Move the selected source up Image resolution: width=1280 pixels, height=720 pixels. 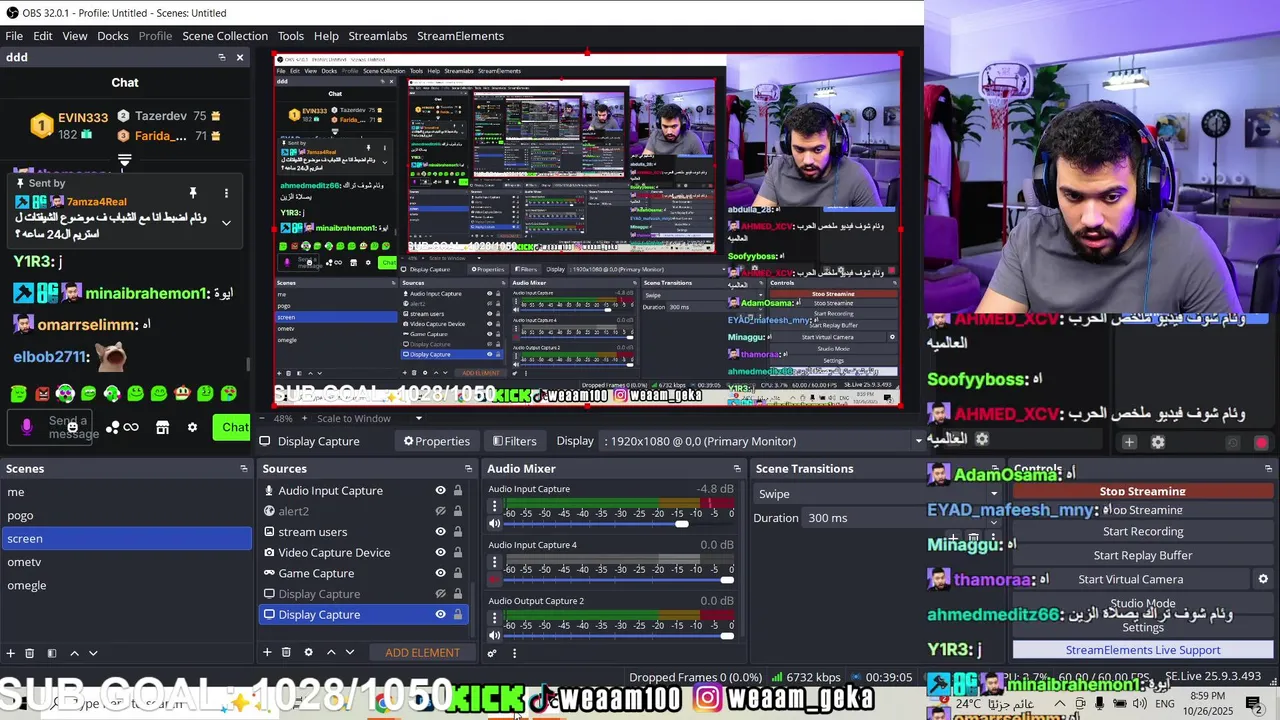[330, 652]
